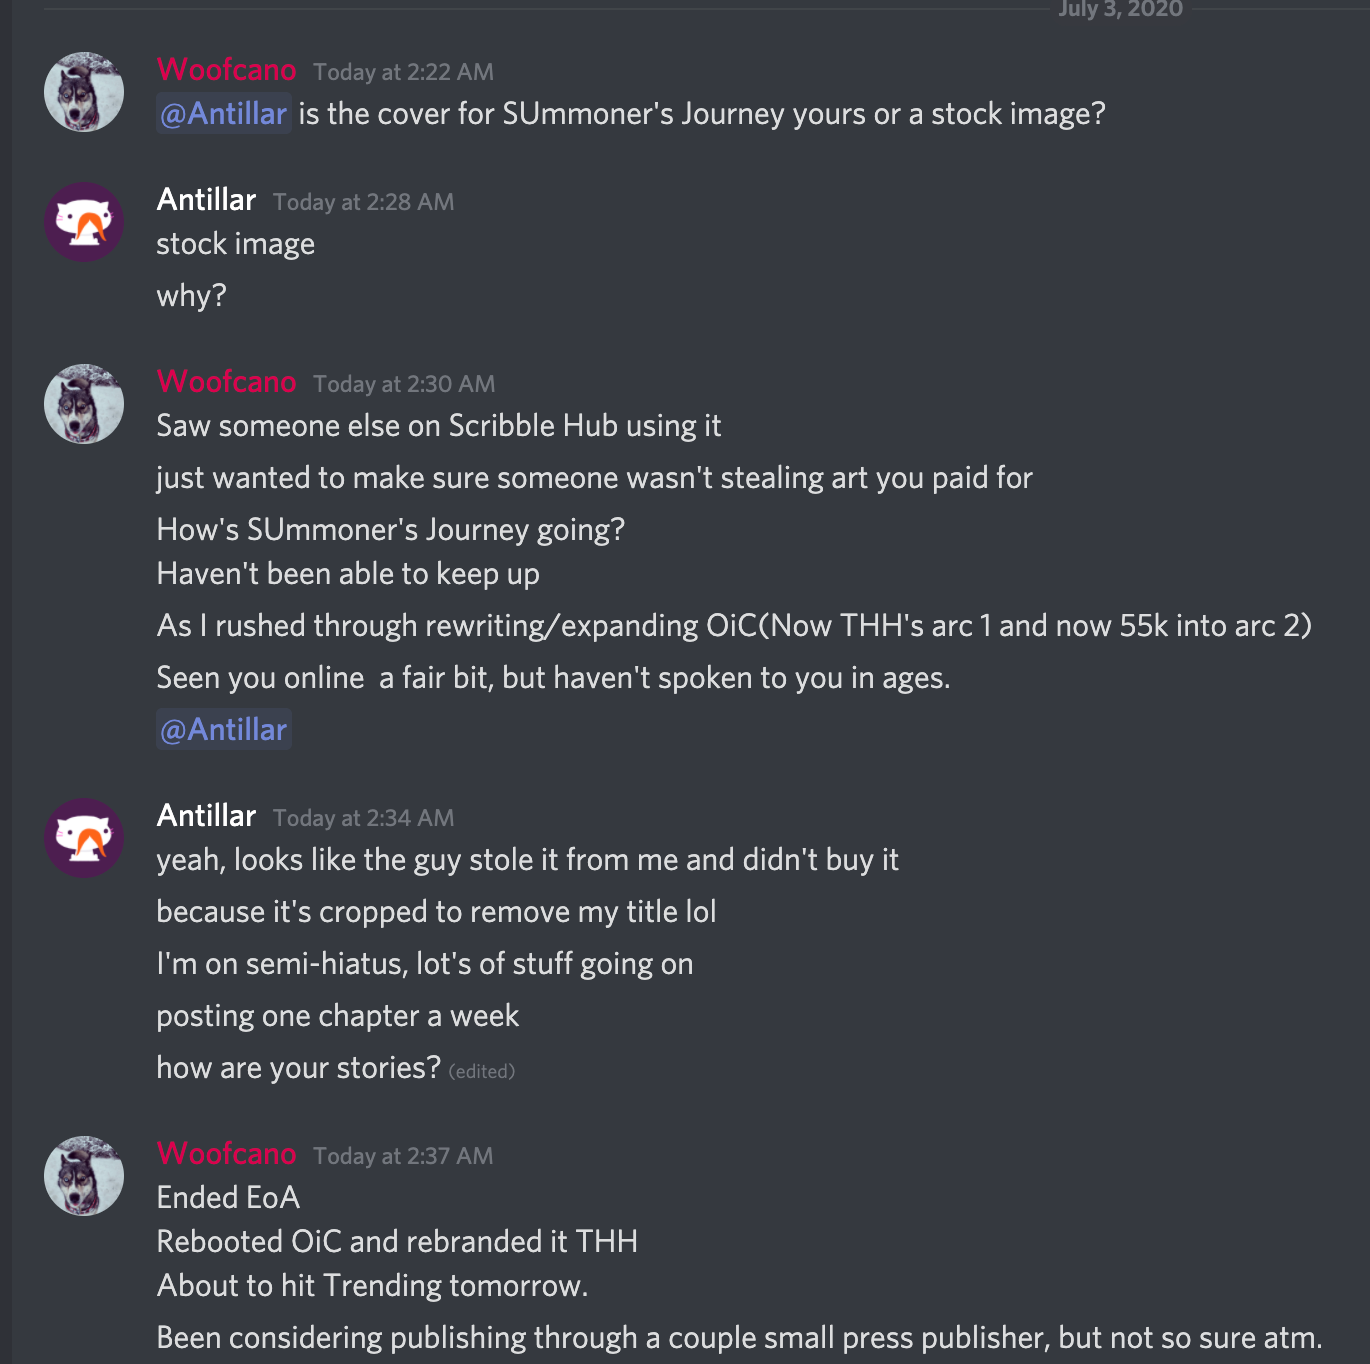The image size is (1370, 1364).
Task: Select the Woofcano username at 2:30 AM
Action: pyautogui.click(x=226, y=382)
